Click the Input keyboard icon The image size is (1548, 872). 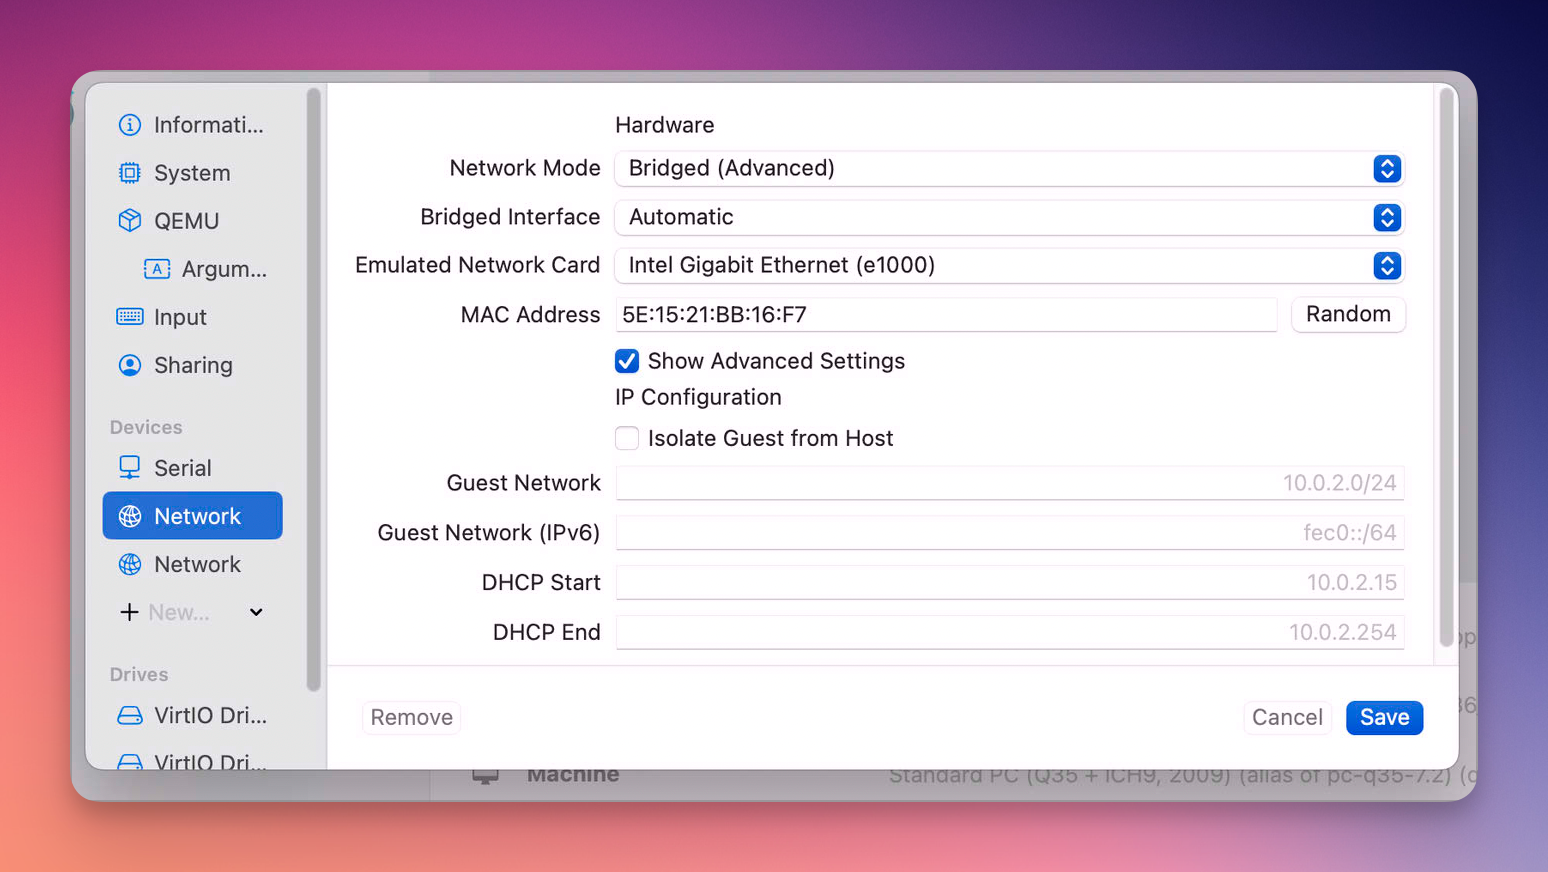coord(130,317)
